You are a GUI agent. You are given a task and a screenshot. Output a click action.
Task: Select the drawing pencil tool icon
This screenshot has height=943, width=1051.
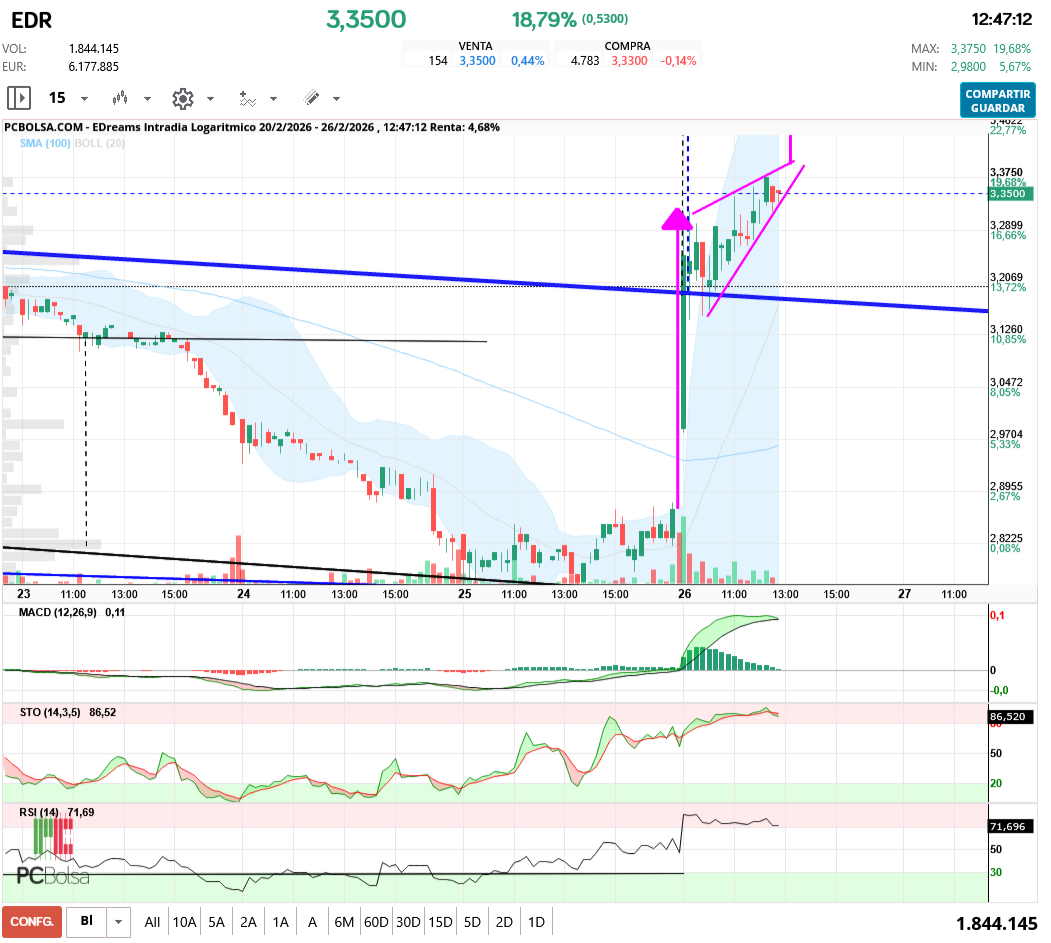coord(311,99)
